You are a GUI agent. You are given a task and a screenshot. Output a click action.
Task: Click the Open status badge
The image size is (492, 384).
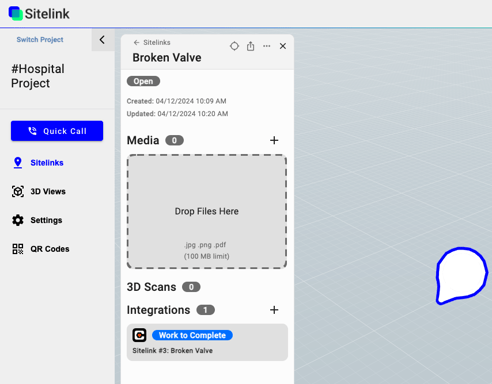(143, 81)
